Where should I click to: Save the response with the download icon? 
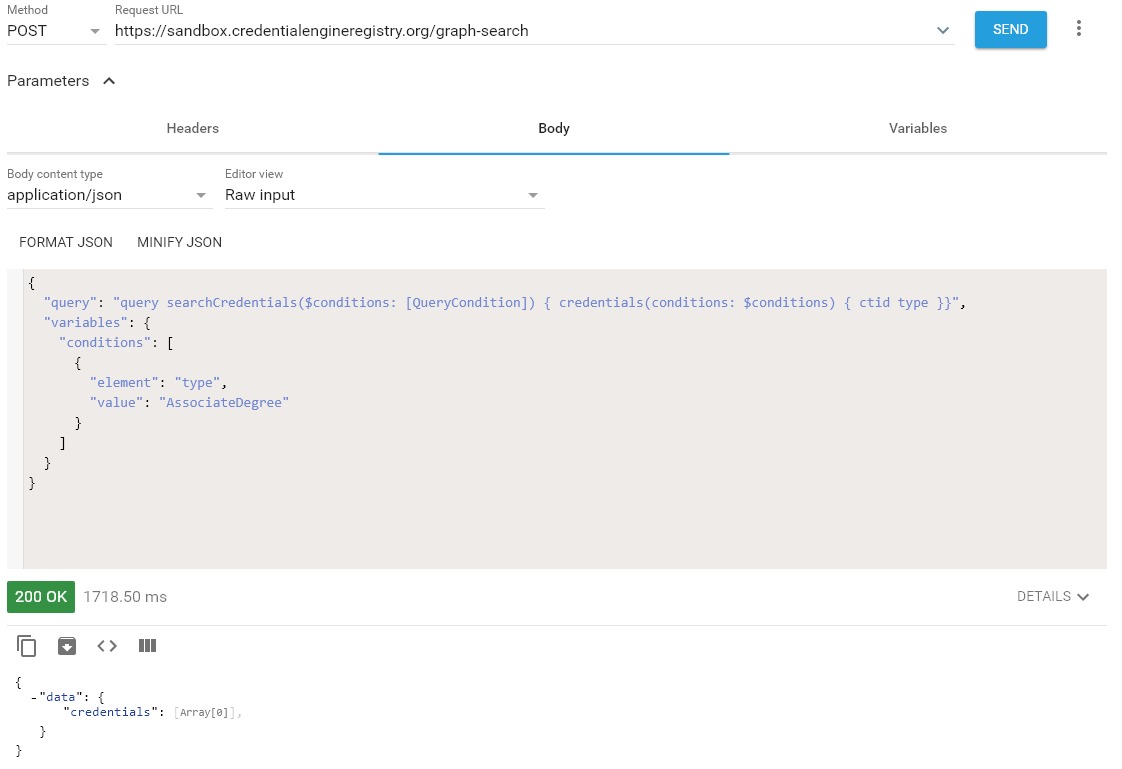[x=66, y=645]
